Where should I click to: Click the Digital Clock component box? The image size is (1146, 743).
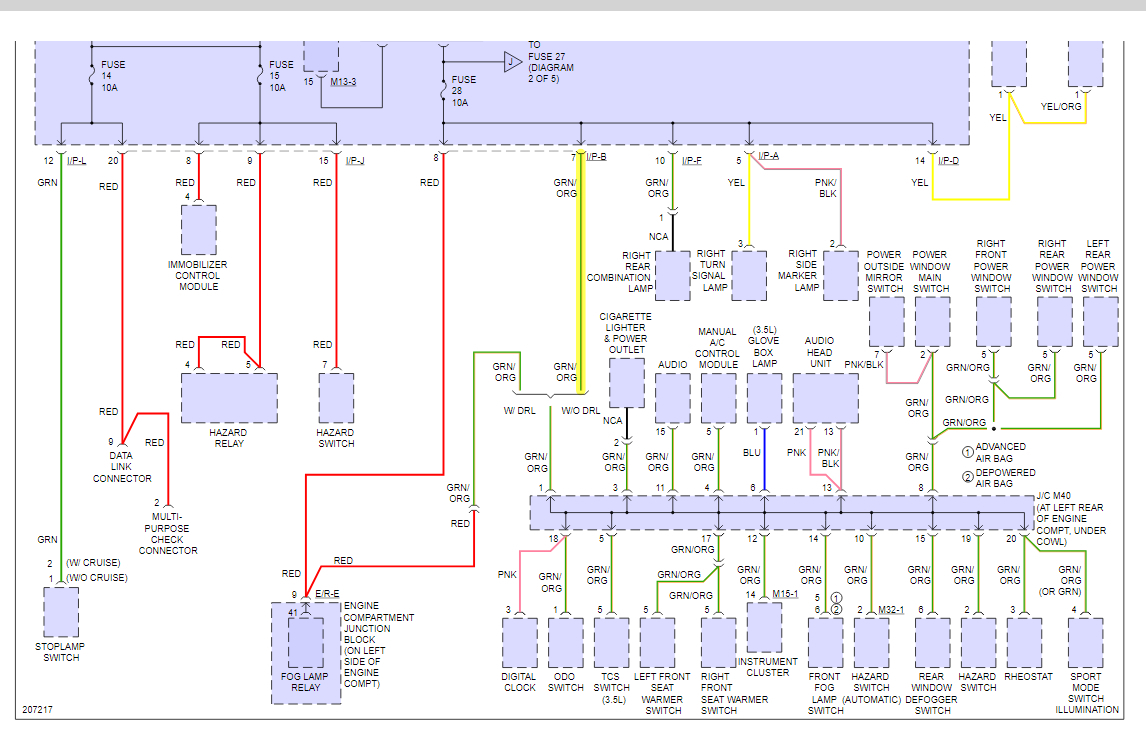point(520,643)
